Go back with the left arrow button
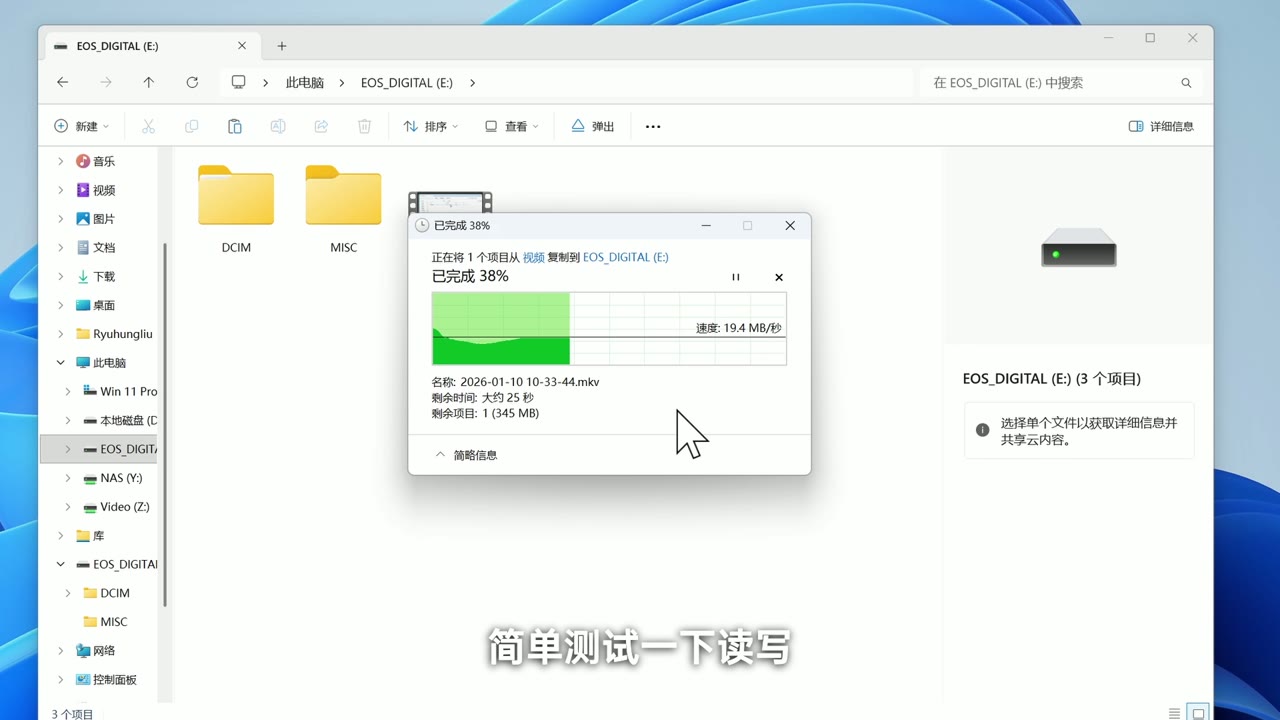 click(63, 83)
